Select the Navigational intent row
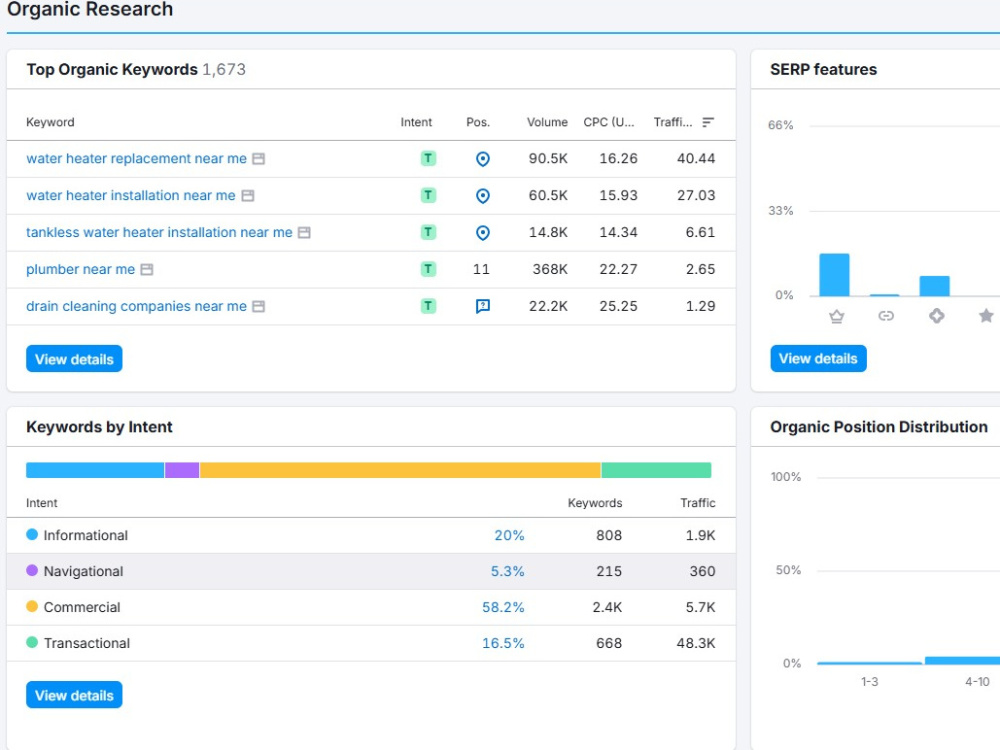Screen dimensions: 1000x750 (371, 571)
